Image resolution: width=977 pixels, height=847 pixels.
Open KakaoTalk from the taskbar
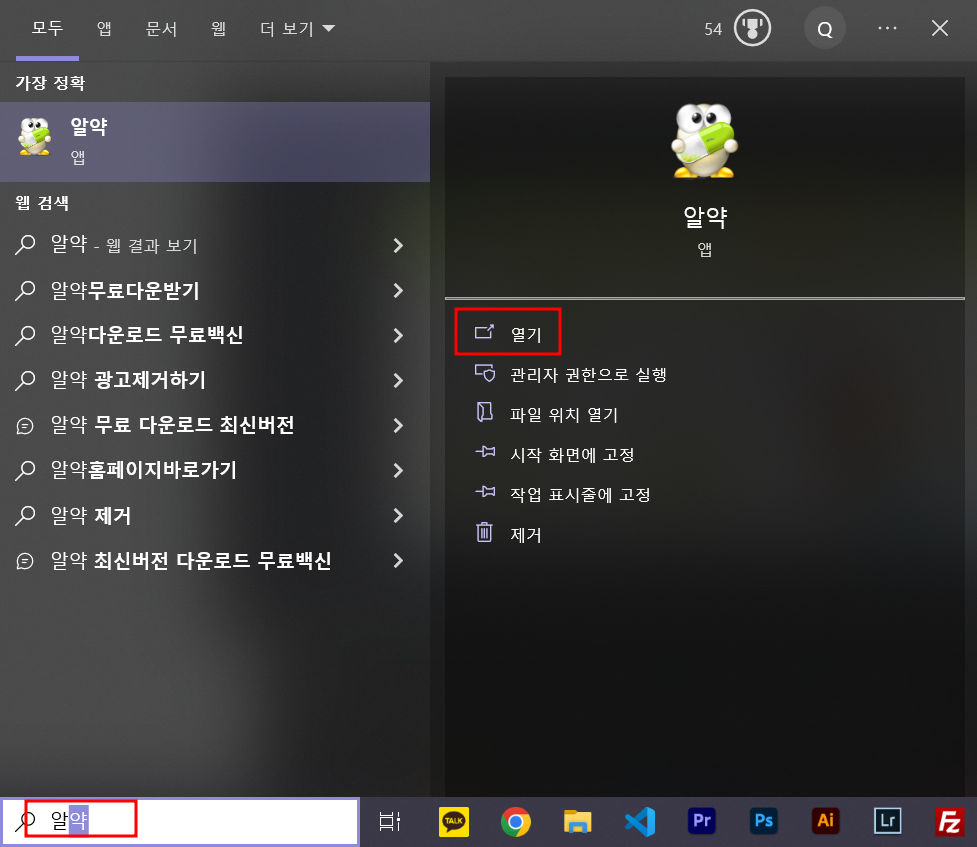454,821
